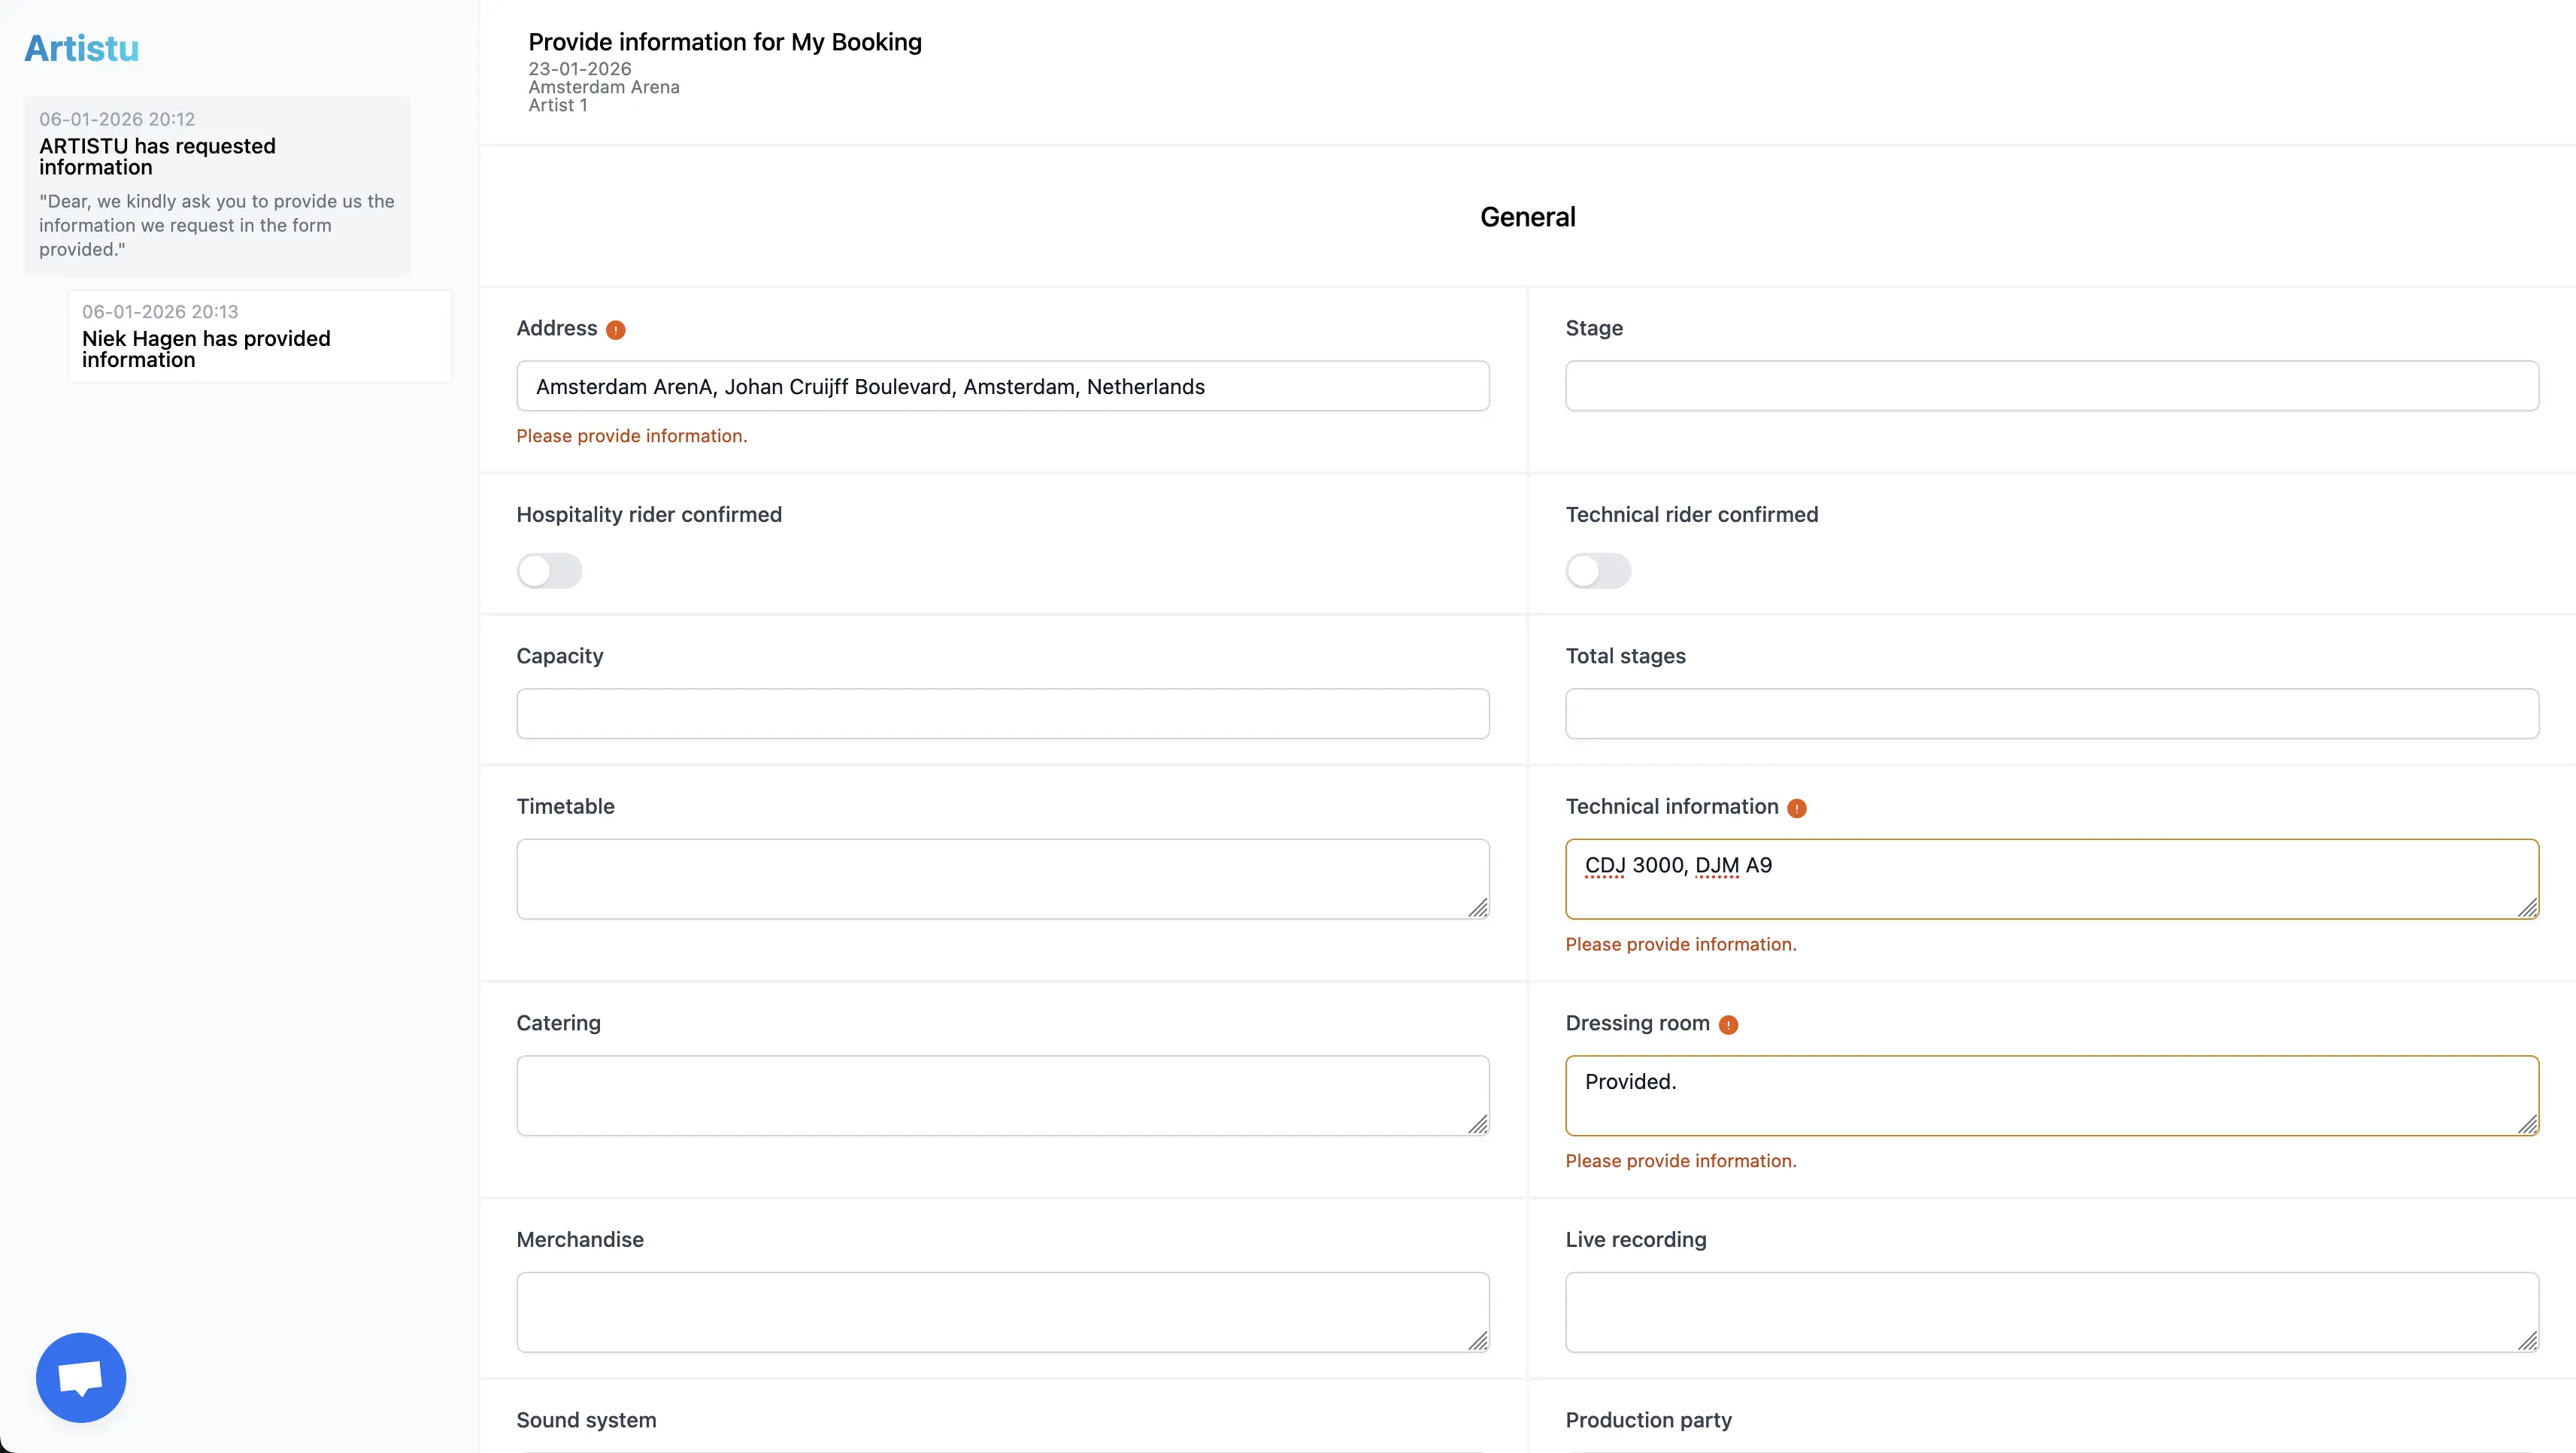
Task: Enable Hospitality rider confirmed toggle
Action: 549,571
